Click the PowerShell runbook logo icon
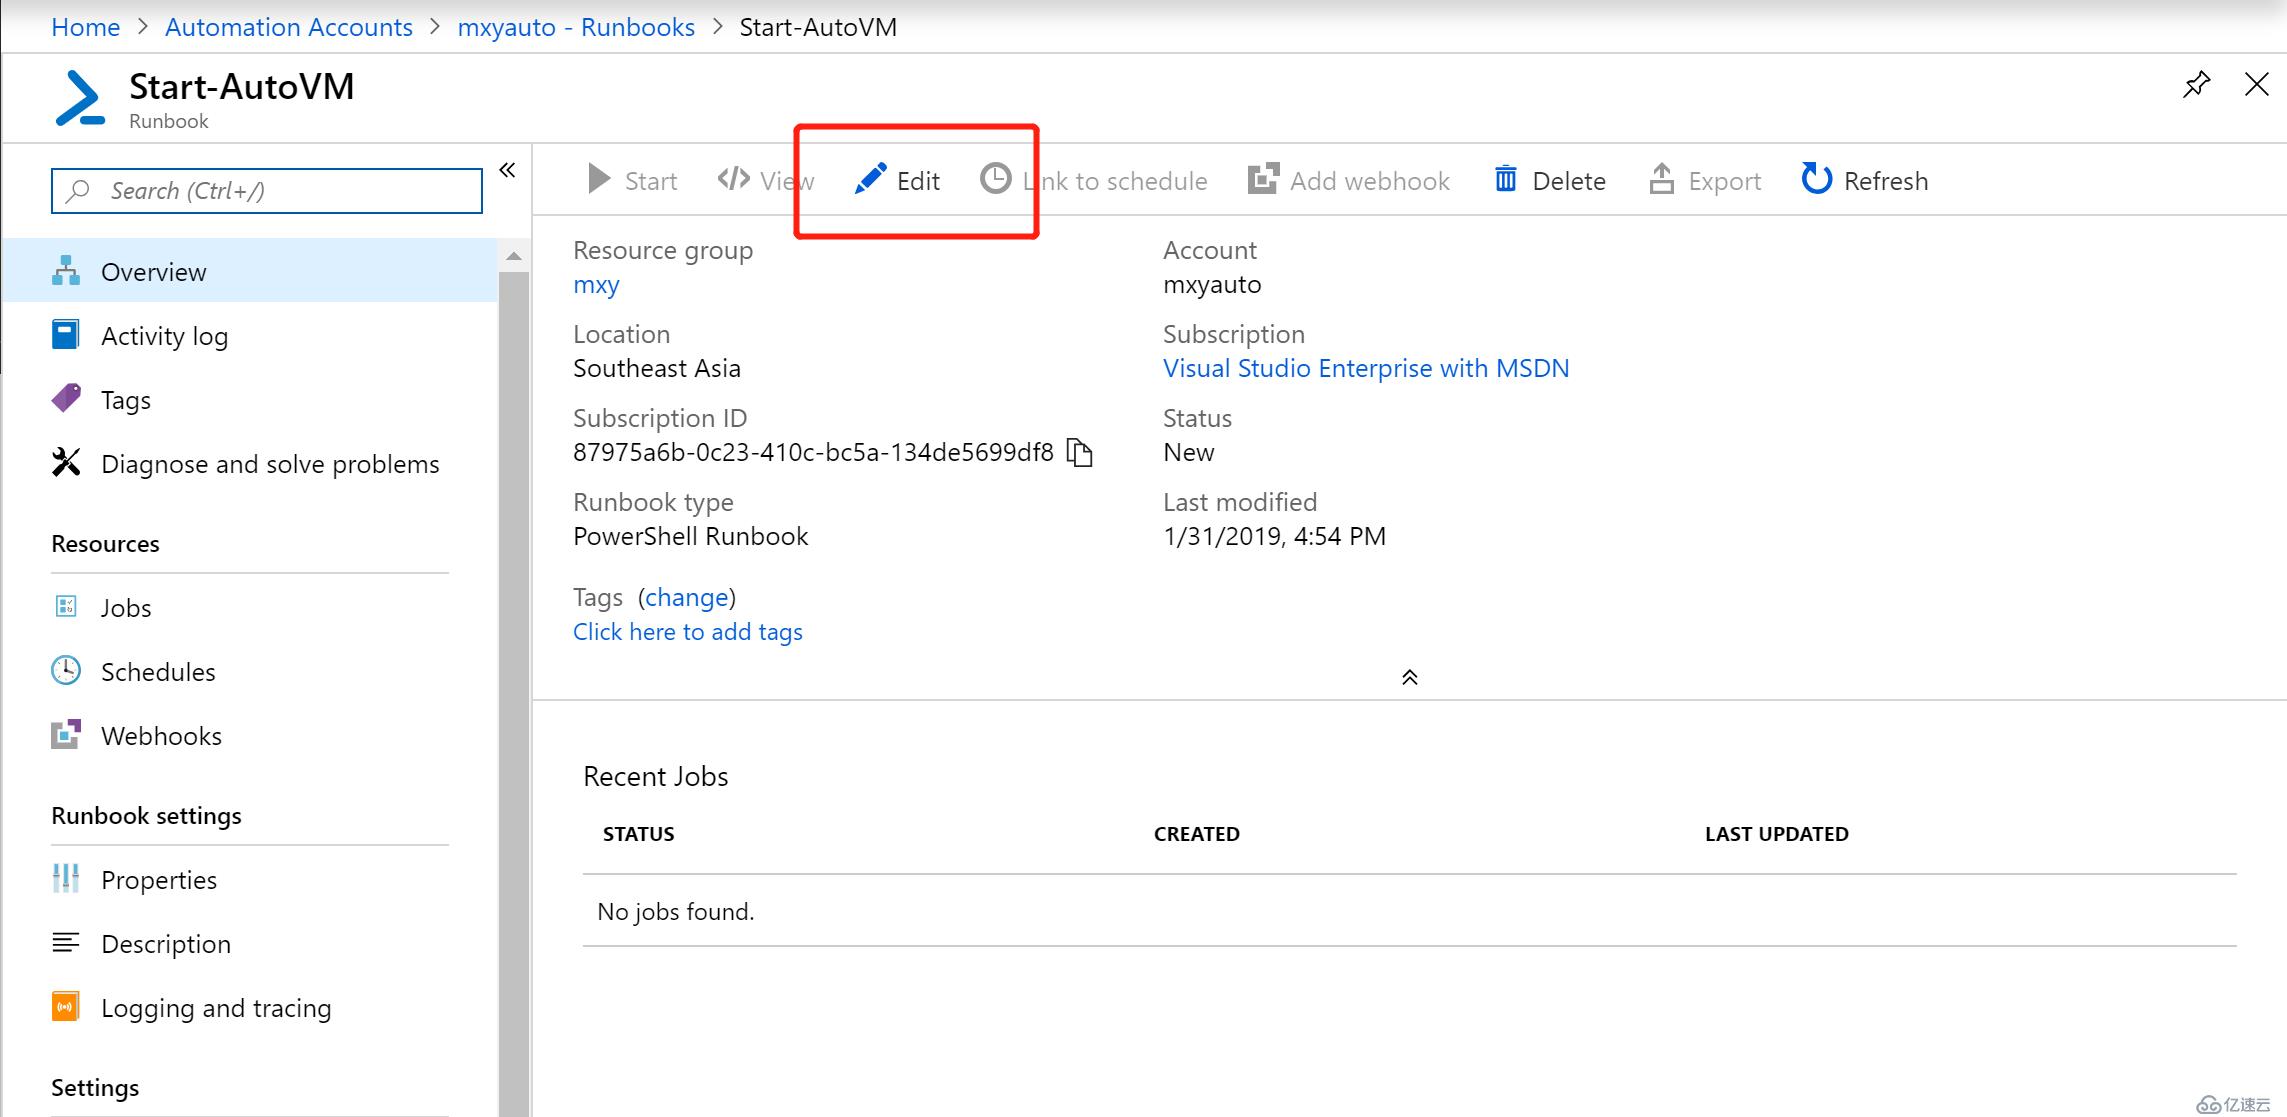This screenshot has height=1117, width=2287. point(81,98)
